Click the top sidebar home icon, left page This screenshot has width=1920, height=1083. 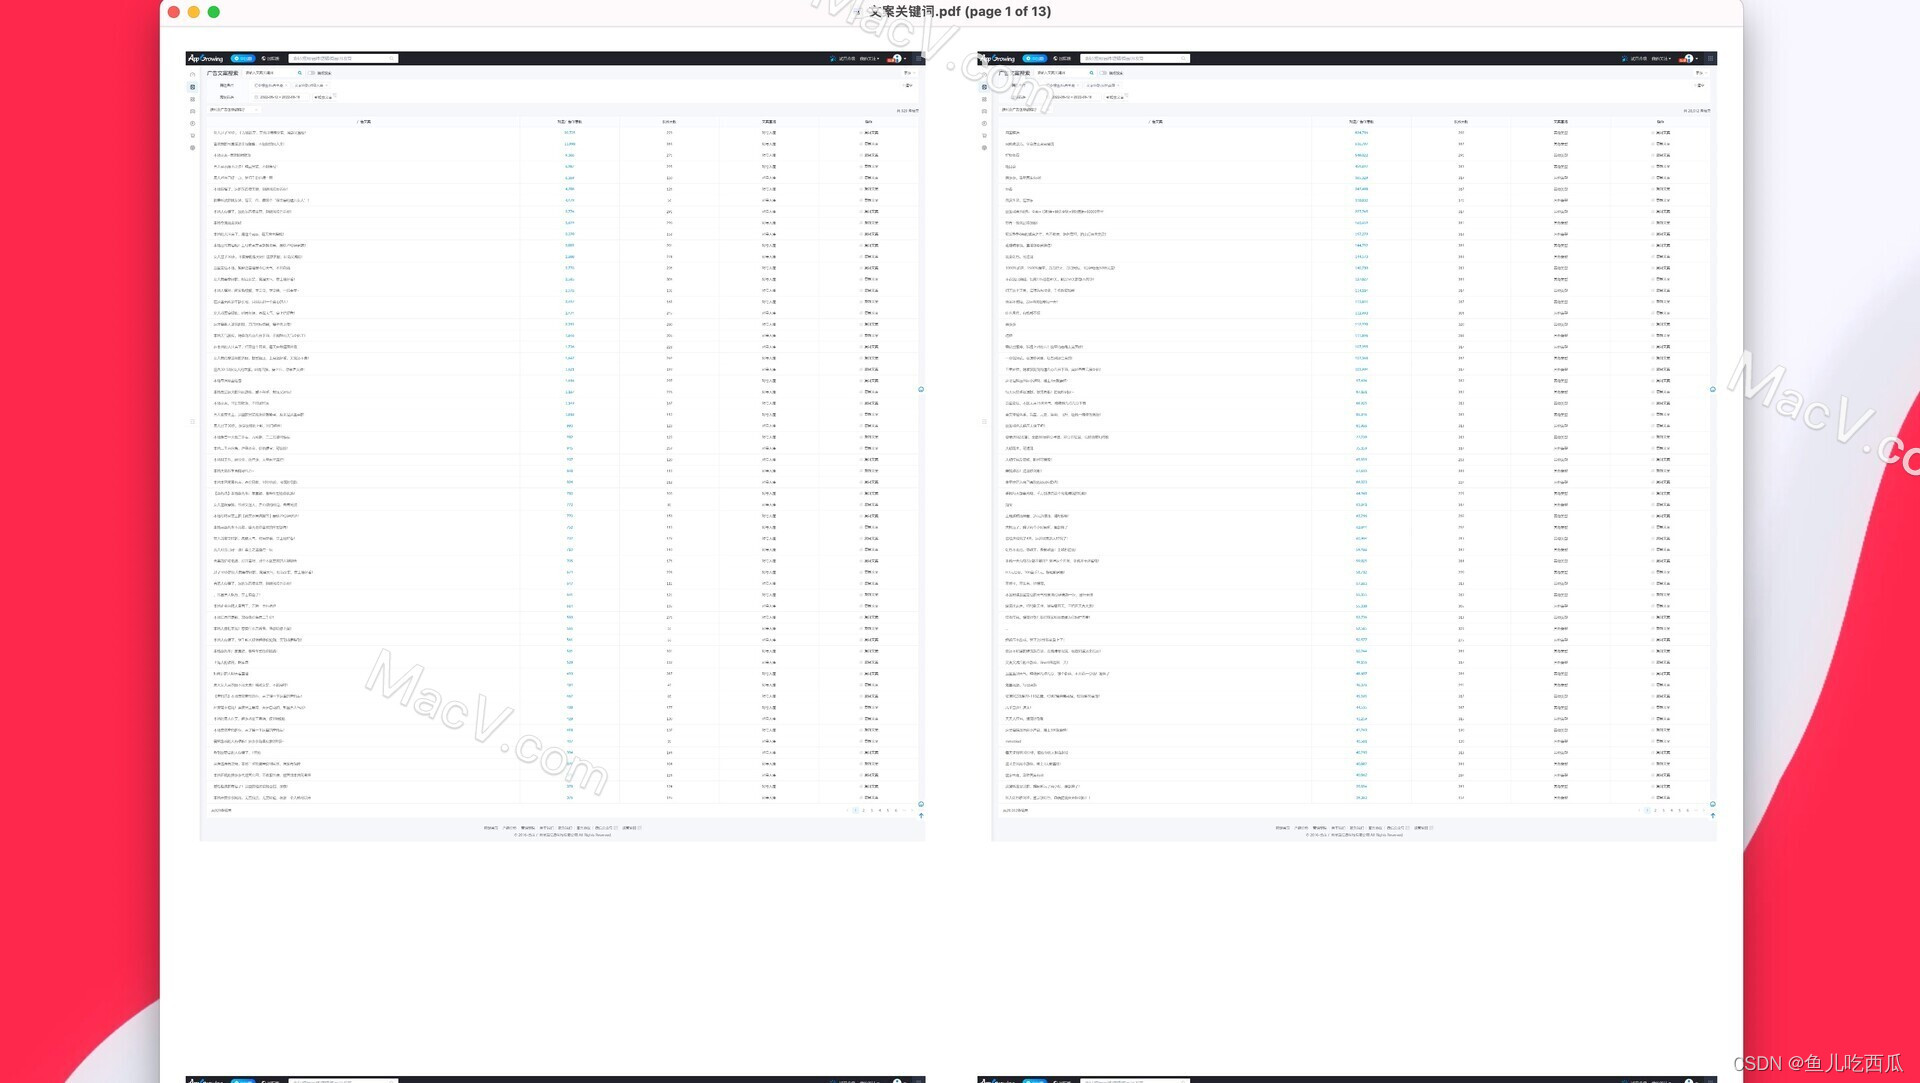(193, 75)
